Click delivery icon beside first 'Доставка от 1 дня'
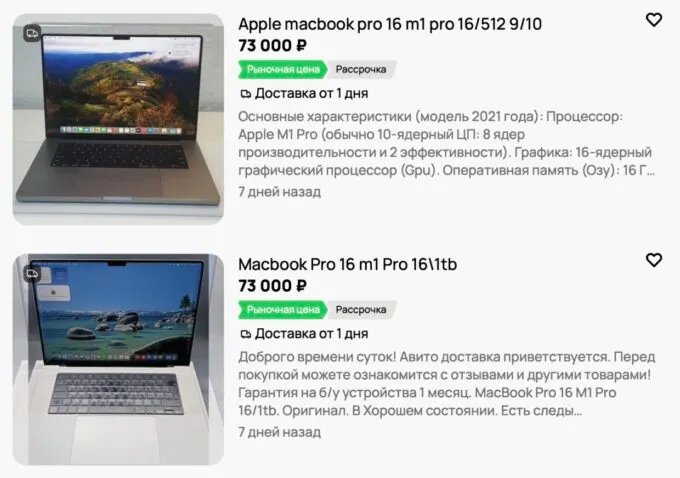This screenshot has height=478, width=680. 245,94
